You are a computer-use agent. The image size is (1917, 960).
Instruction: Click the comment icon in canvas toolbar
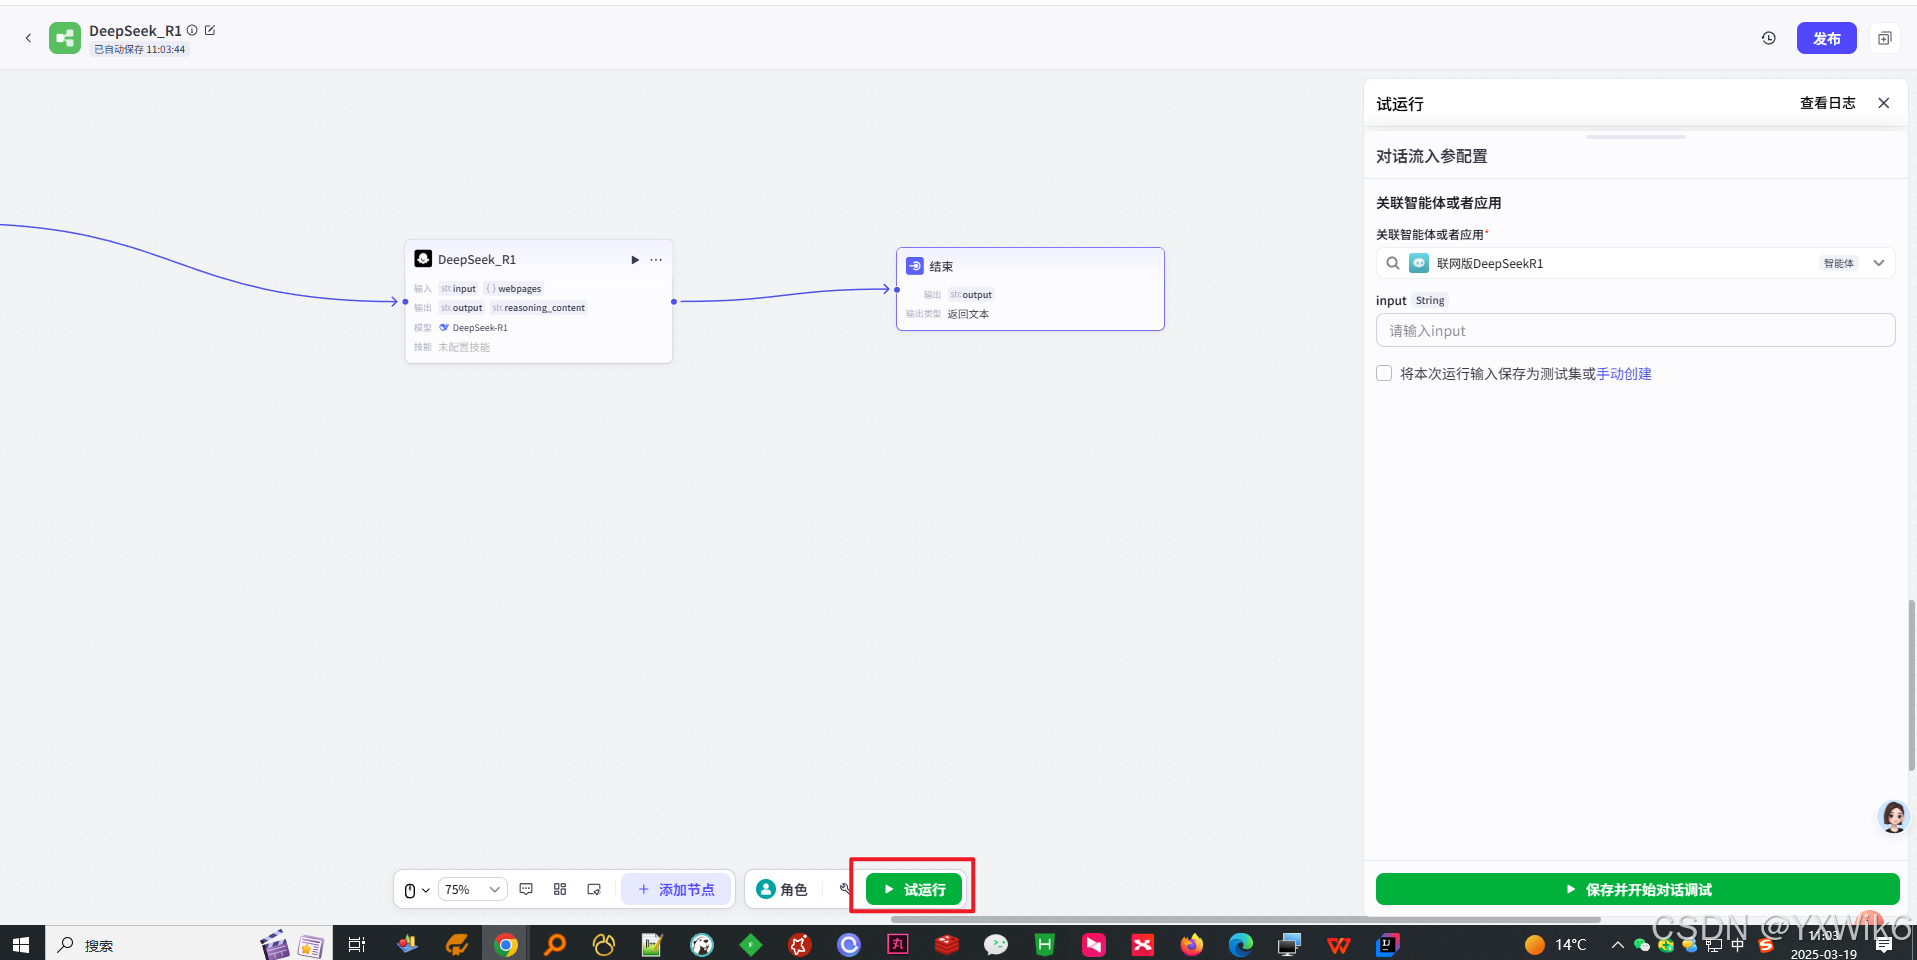point(526,889)
